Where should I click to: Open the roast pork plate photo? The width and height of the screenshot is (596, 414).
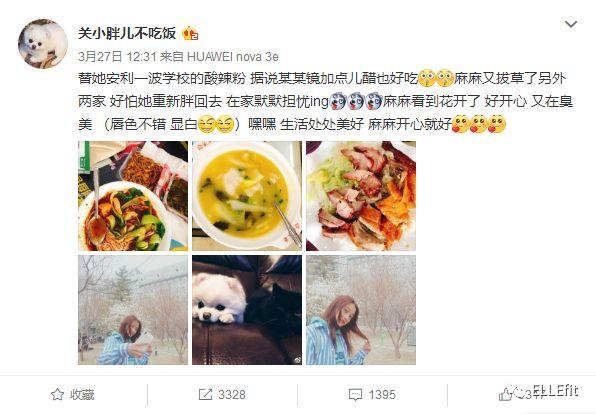click(361, 196)
